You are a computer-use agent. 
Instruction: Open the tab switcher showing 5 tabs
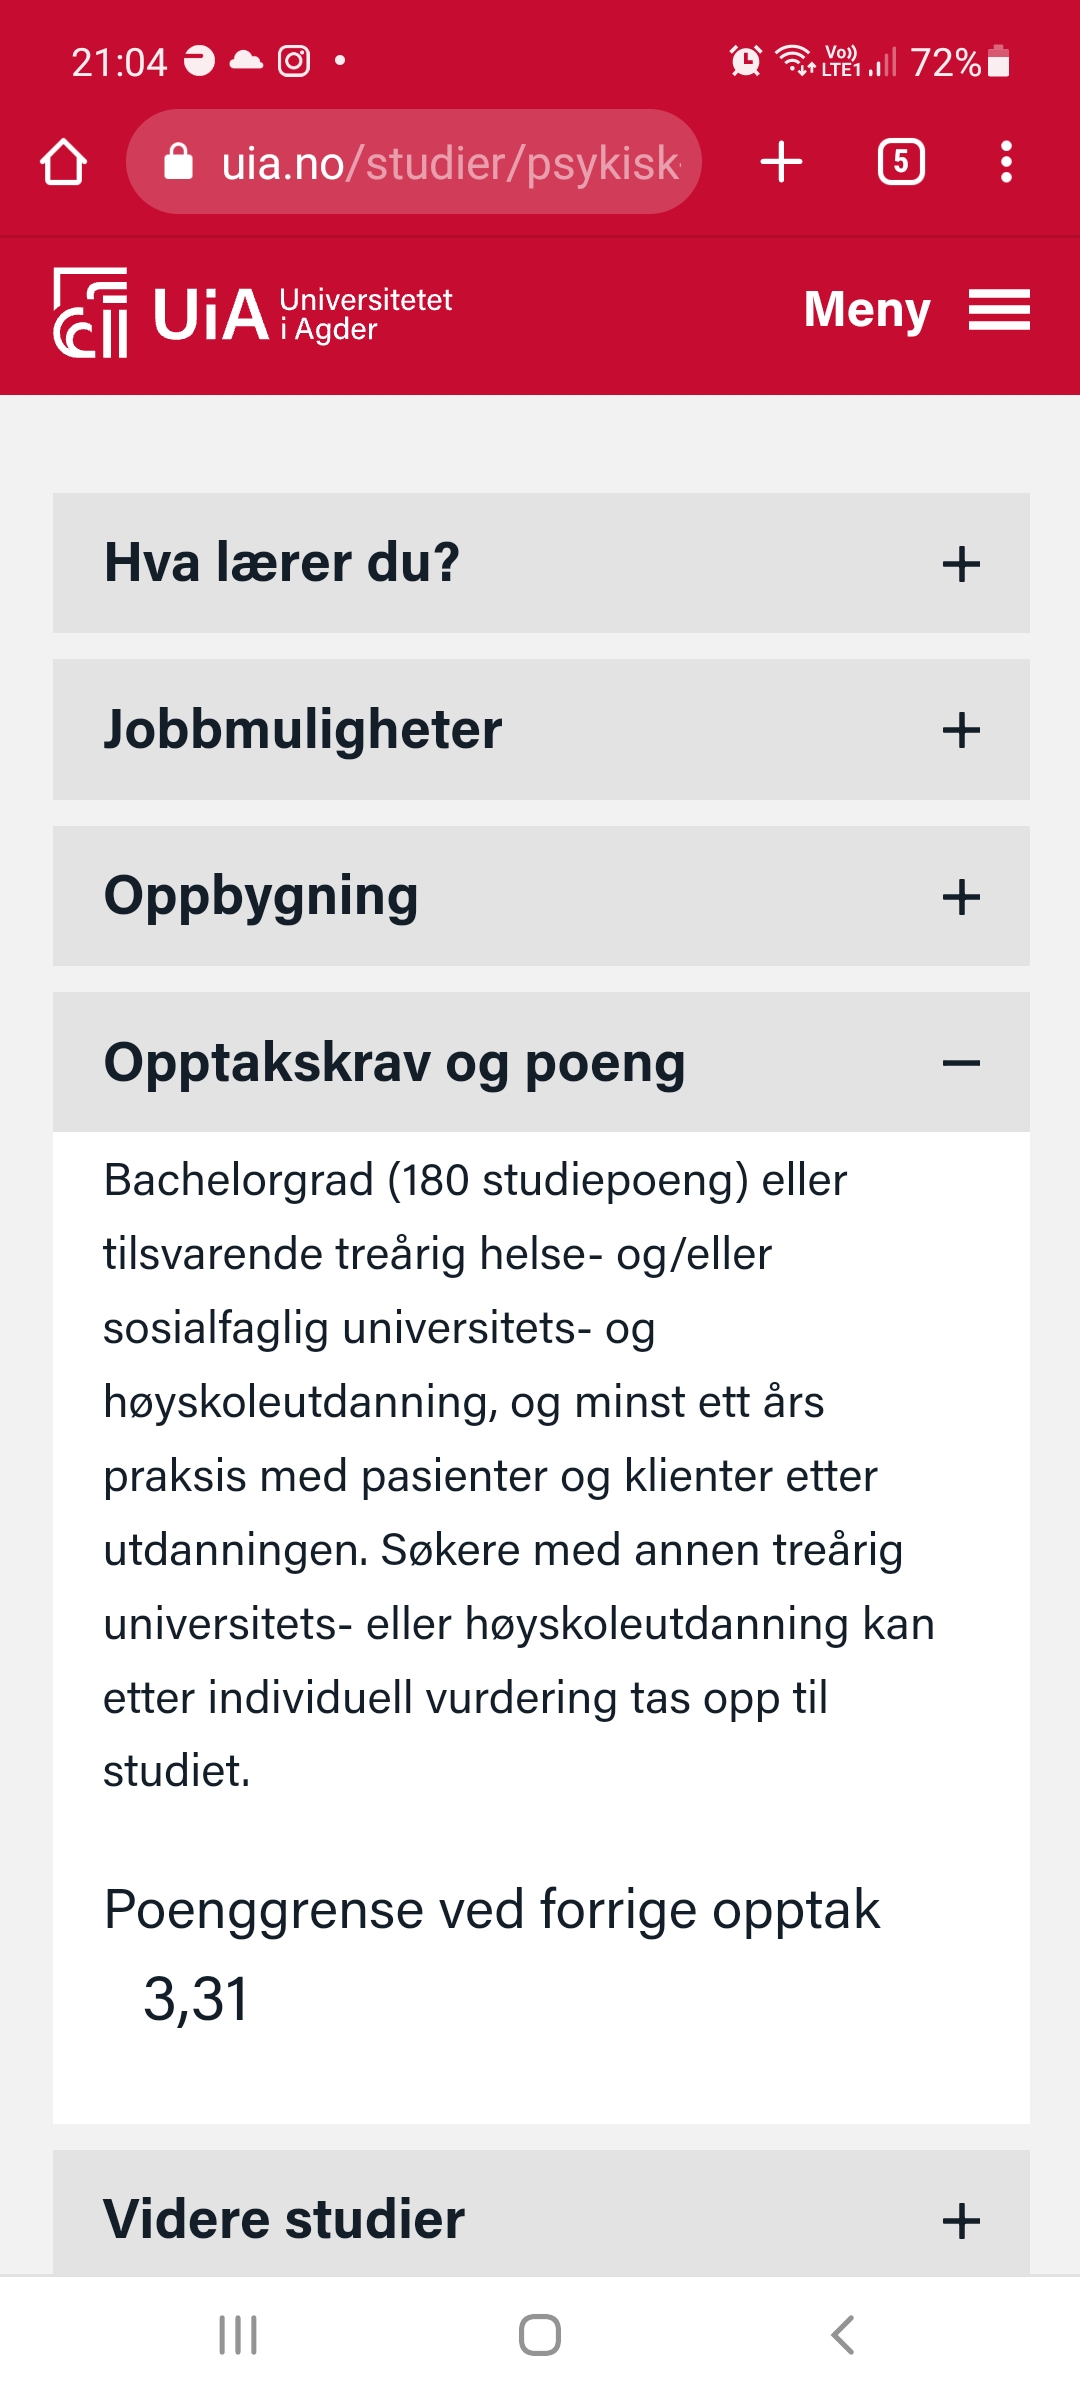pyautogui.click(x=900, y=162)
